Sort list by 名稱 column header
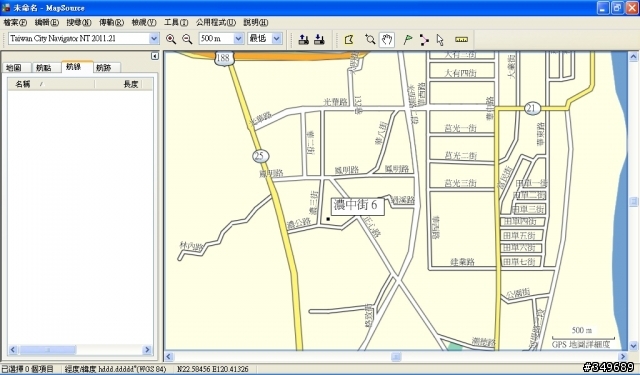Image resolution: width=640 pixels, height=375 pixels. pos(51,84)
